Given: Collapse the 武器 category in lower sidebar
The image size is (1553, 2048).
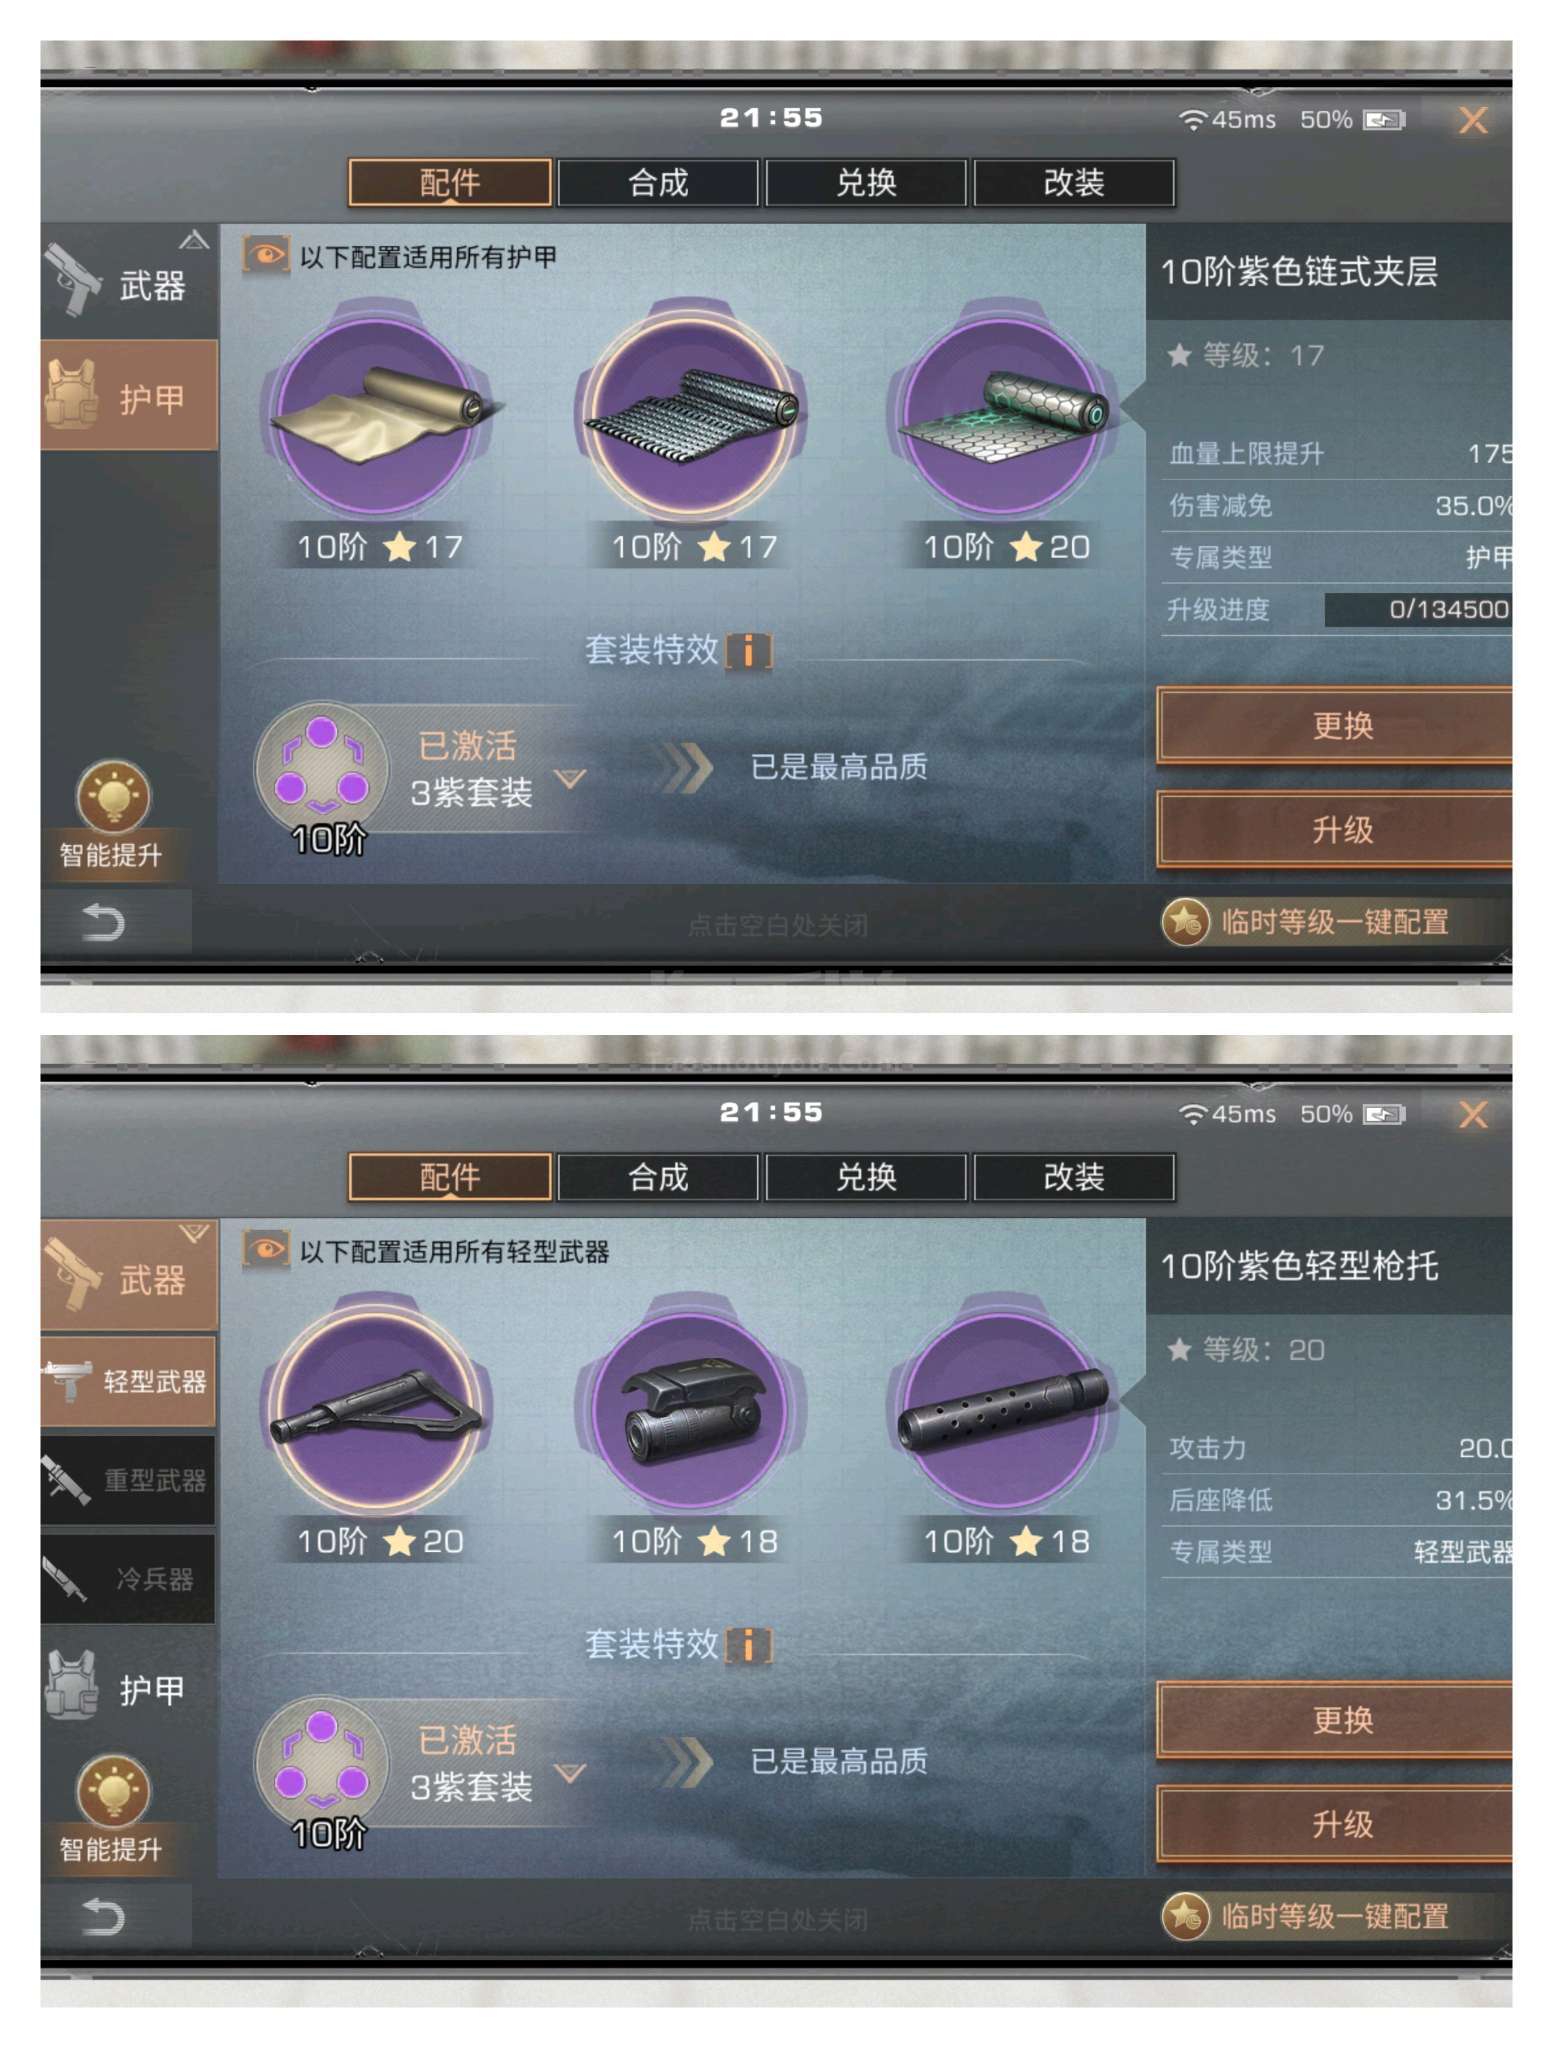Looking at the screenshot, I should point(129,1276).
